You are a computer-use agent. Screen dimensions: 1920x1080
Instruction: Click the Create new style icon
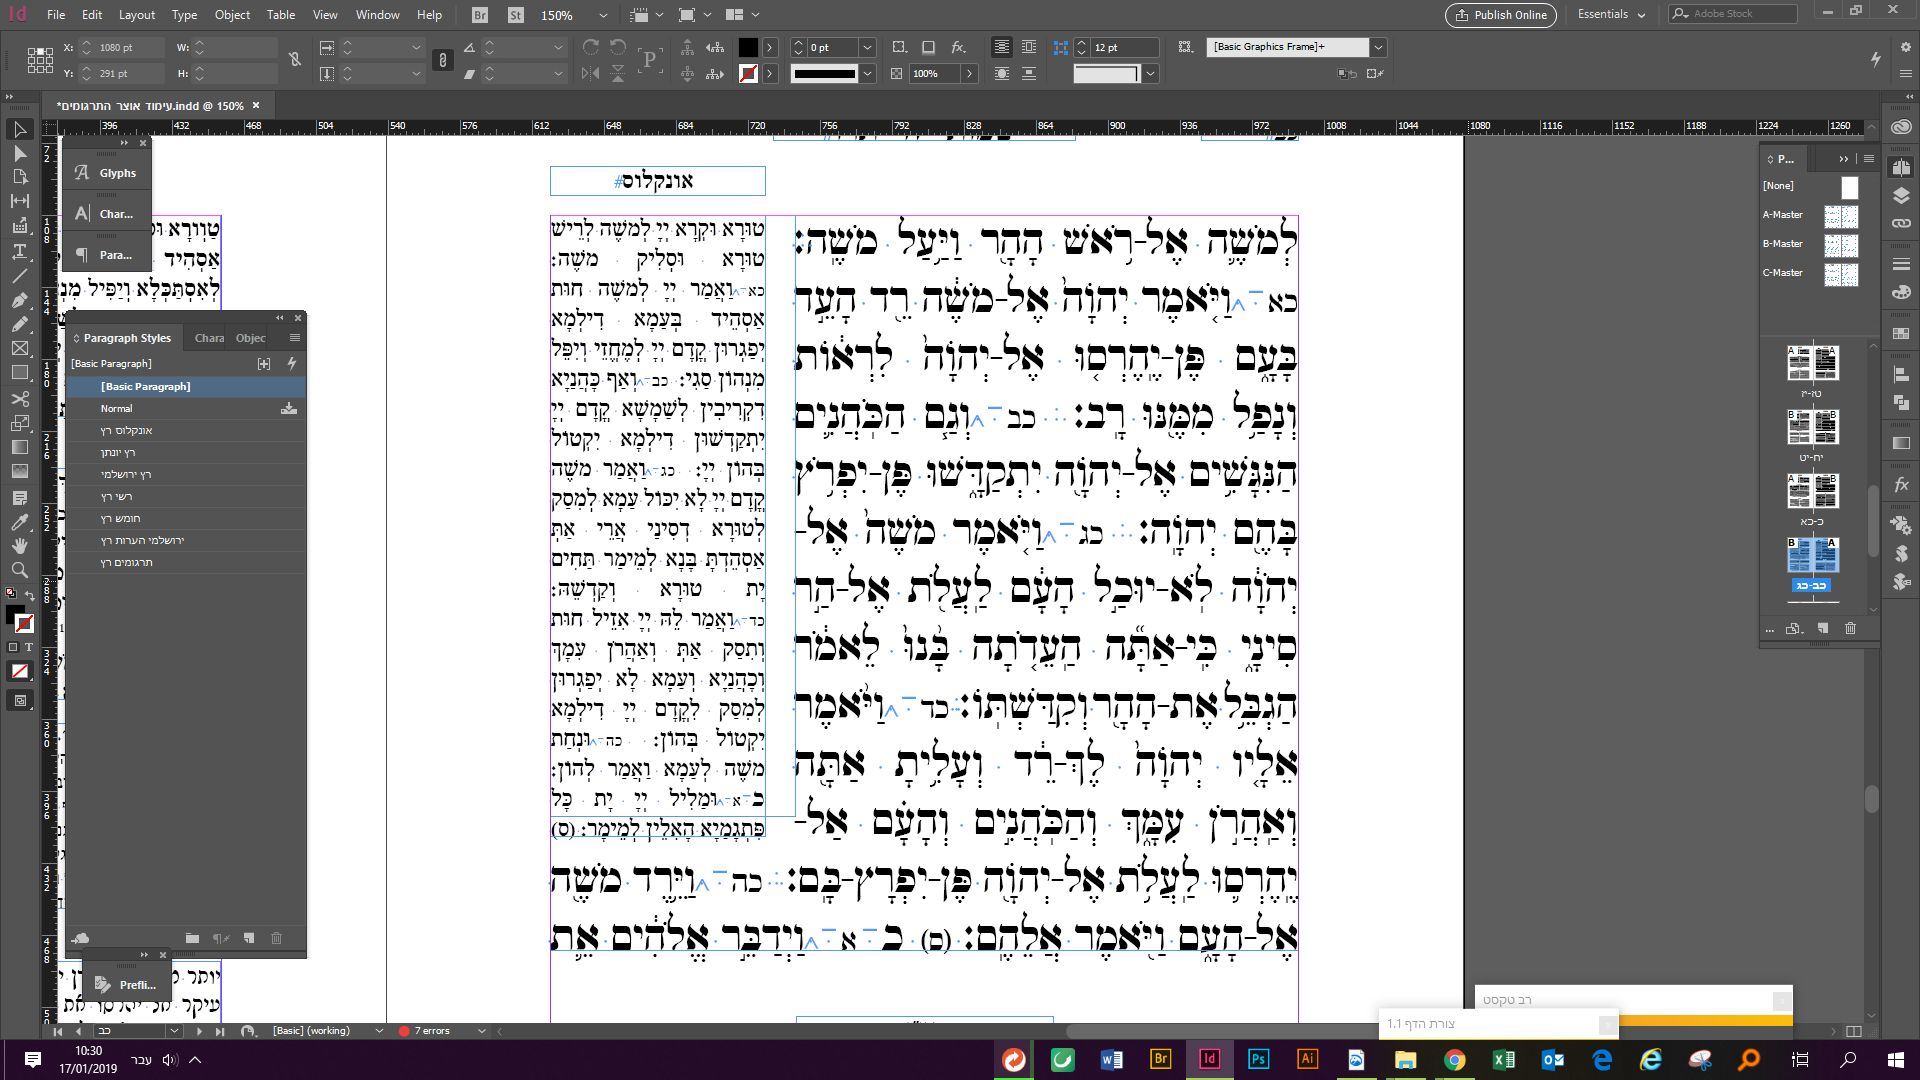pyautogui.click(x=249, y=938)
